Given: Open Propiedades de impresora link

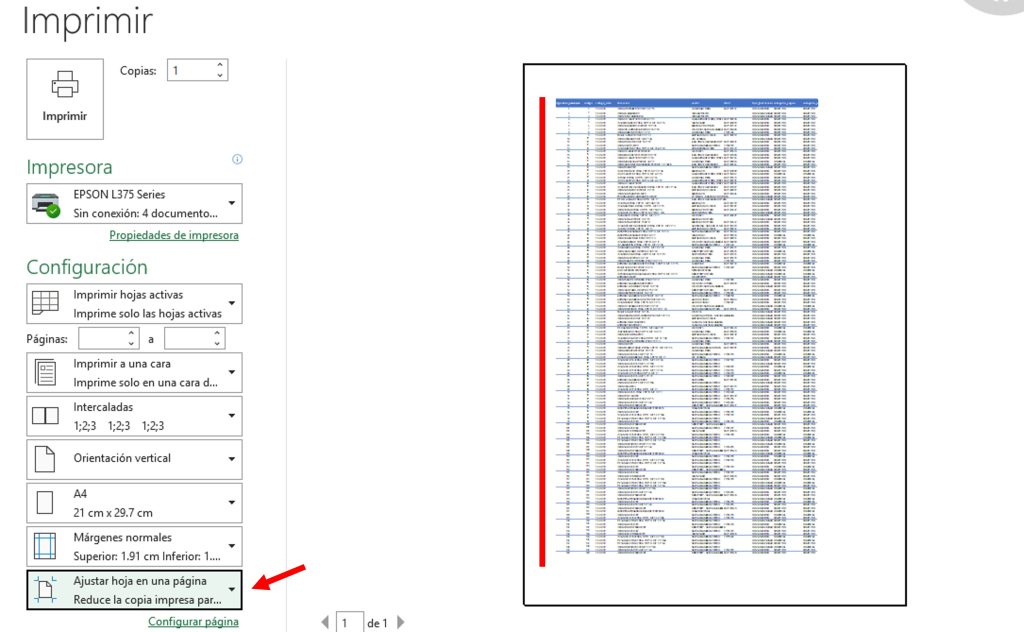Looking at the screenshot, I should [173, 235].
